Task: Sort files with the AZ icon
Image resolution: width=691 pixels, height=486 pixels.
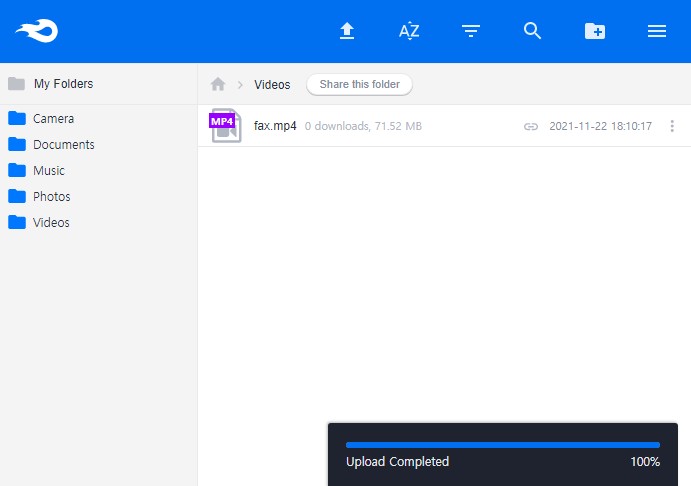Action: 409,31
